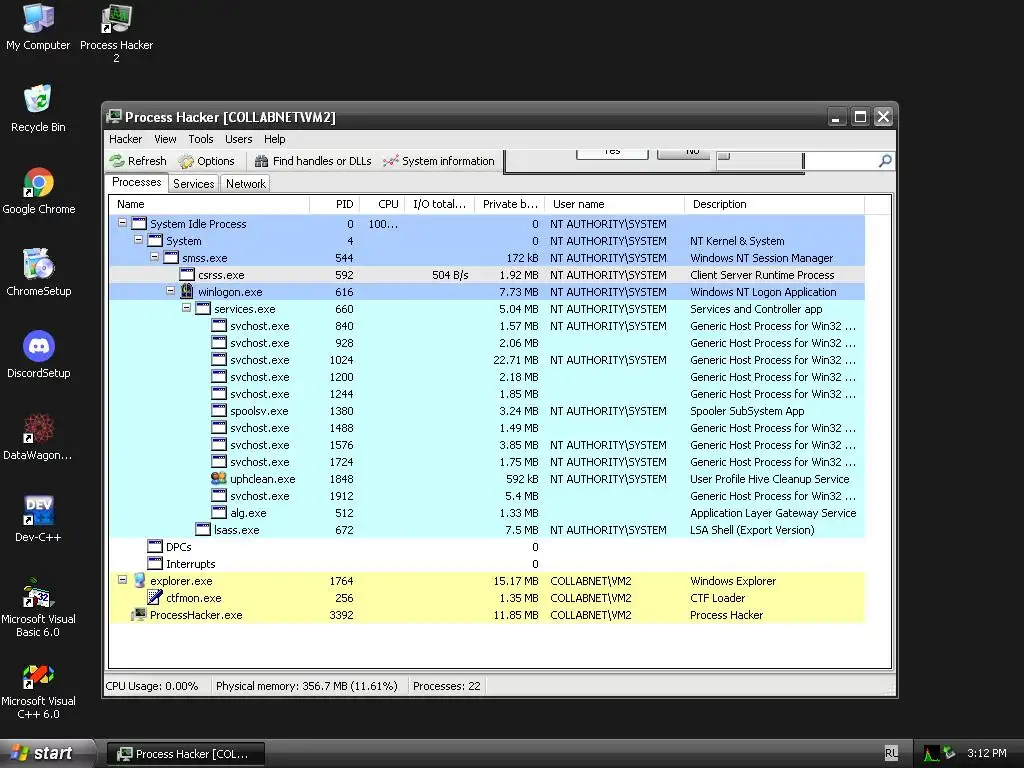
Task: Click the 3:12 PM taskbar clock
Action: point(987,753)
